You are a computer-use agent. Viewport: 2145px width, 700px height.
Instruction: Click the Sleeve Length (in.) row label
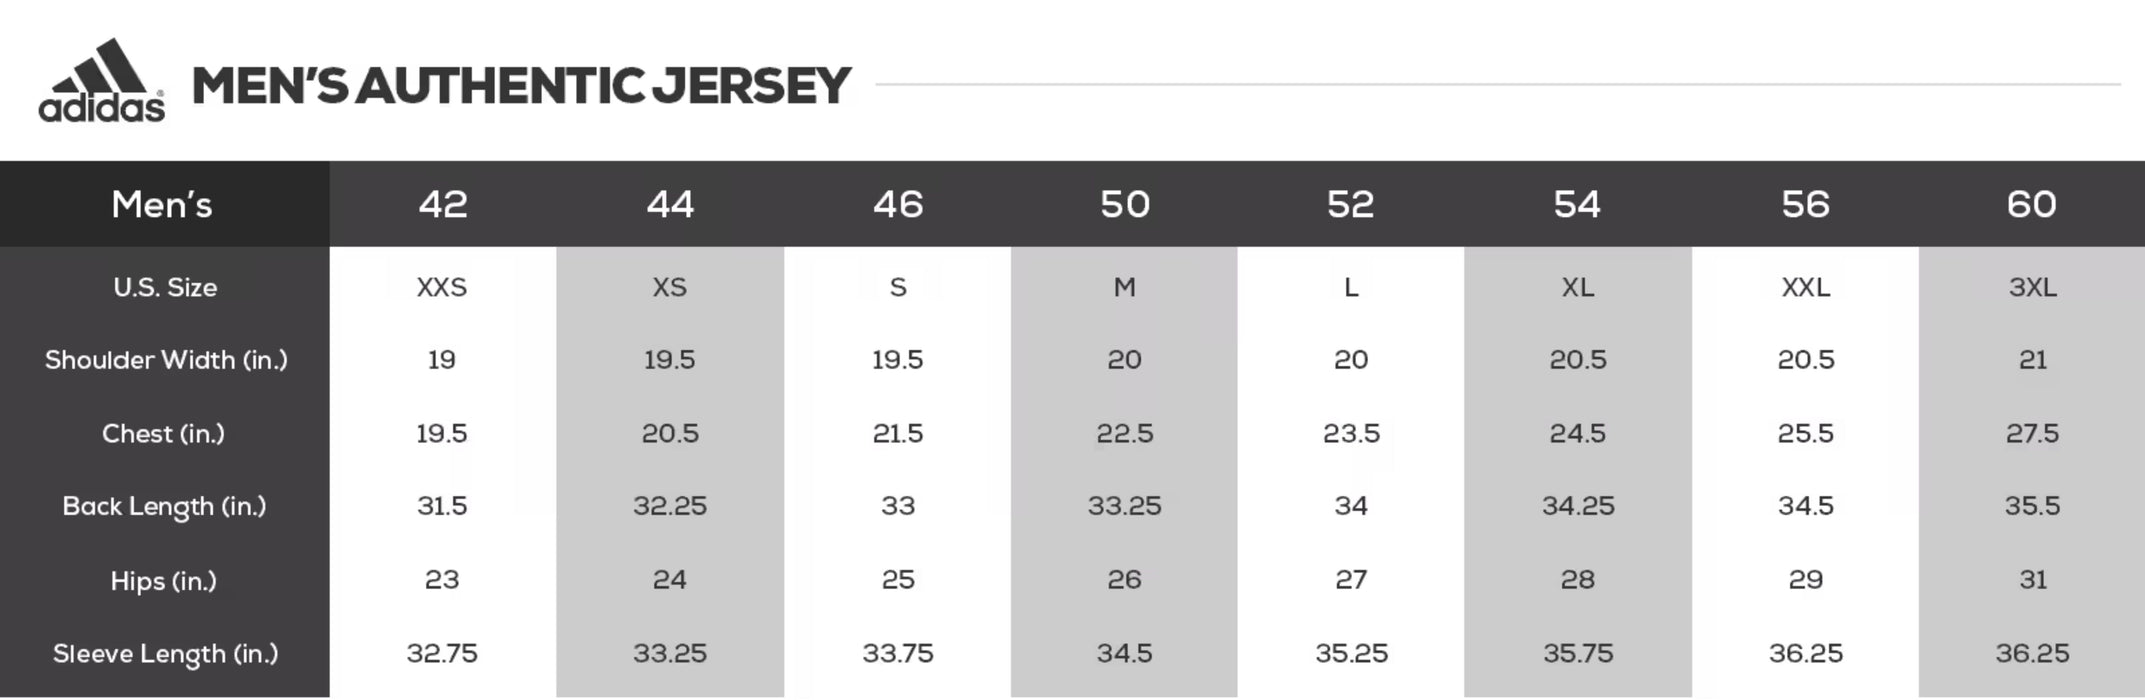click(165, 654)
